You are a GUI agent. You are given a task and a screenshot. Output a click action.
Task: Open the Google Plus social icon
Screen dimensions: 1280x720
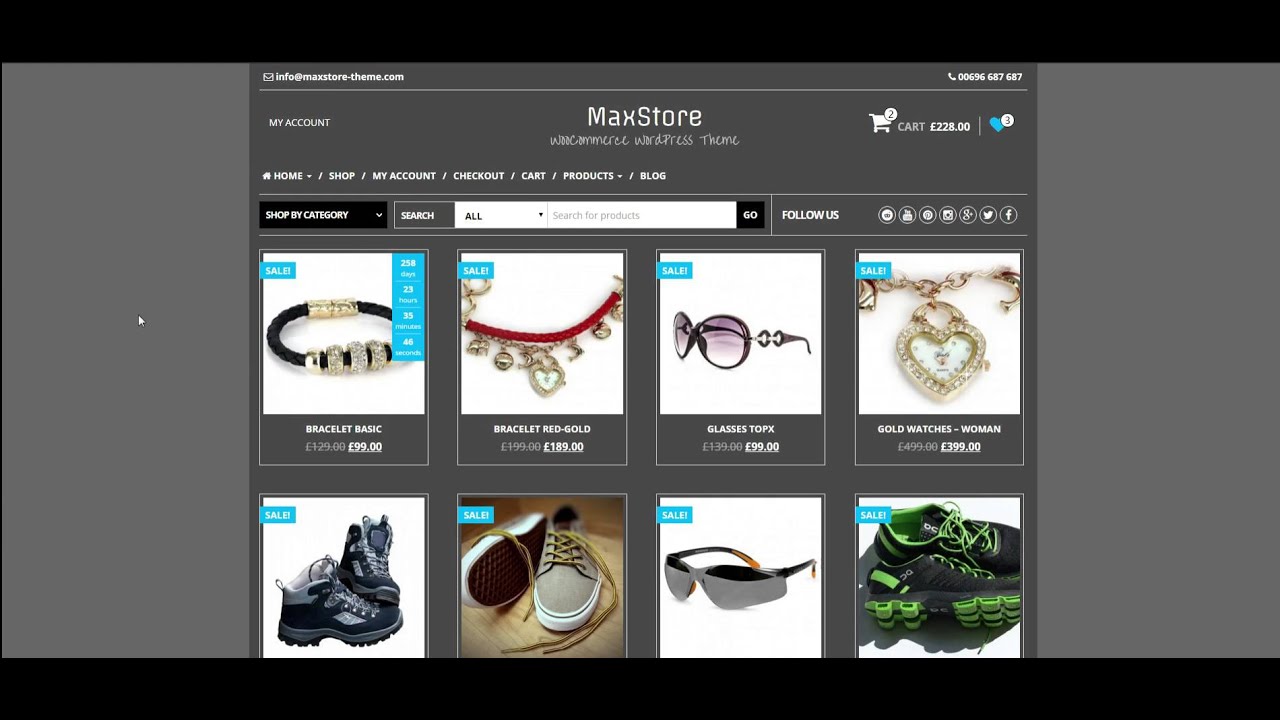pyautogui.click(x=968, y=215)
